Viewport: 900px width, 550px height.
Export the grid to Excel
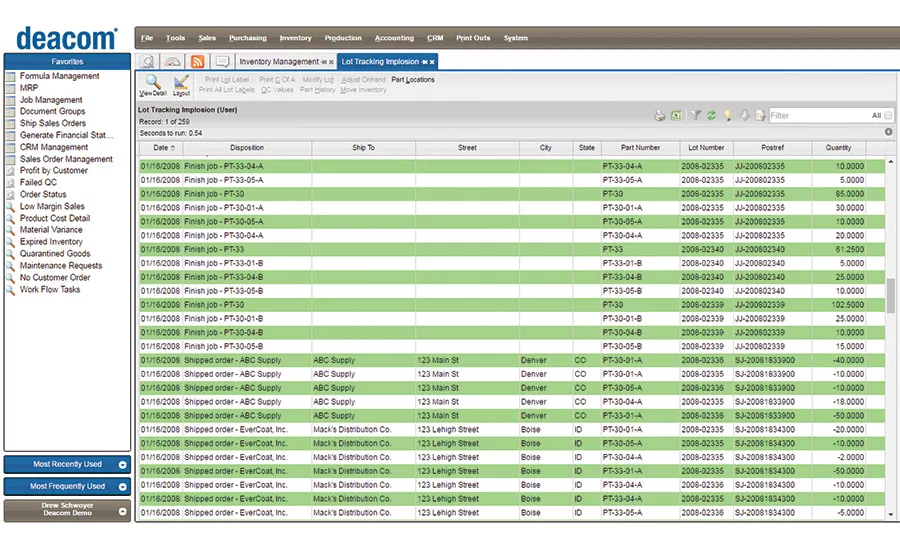click(677, 115)
